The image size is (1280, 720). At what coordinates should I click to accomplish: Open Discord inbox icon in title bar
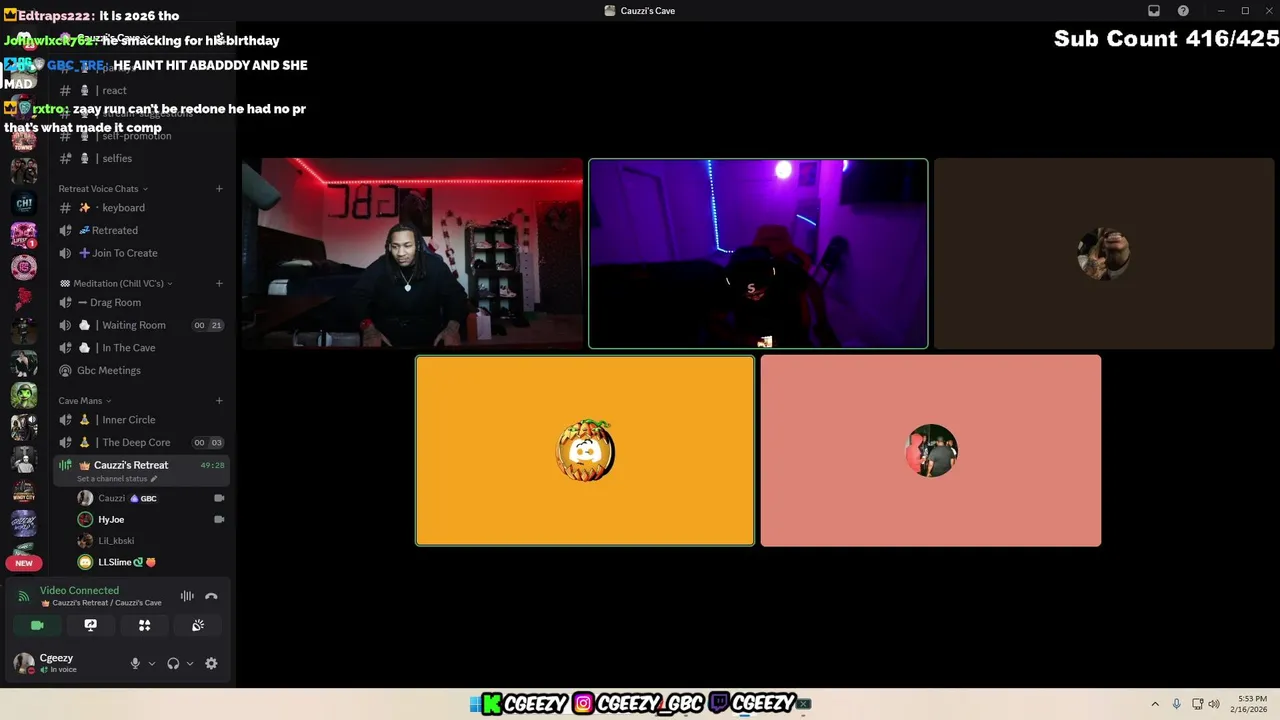1154,11
